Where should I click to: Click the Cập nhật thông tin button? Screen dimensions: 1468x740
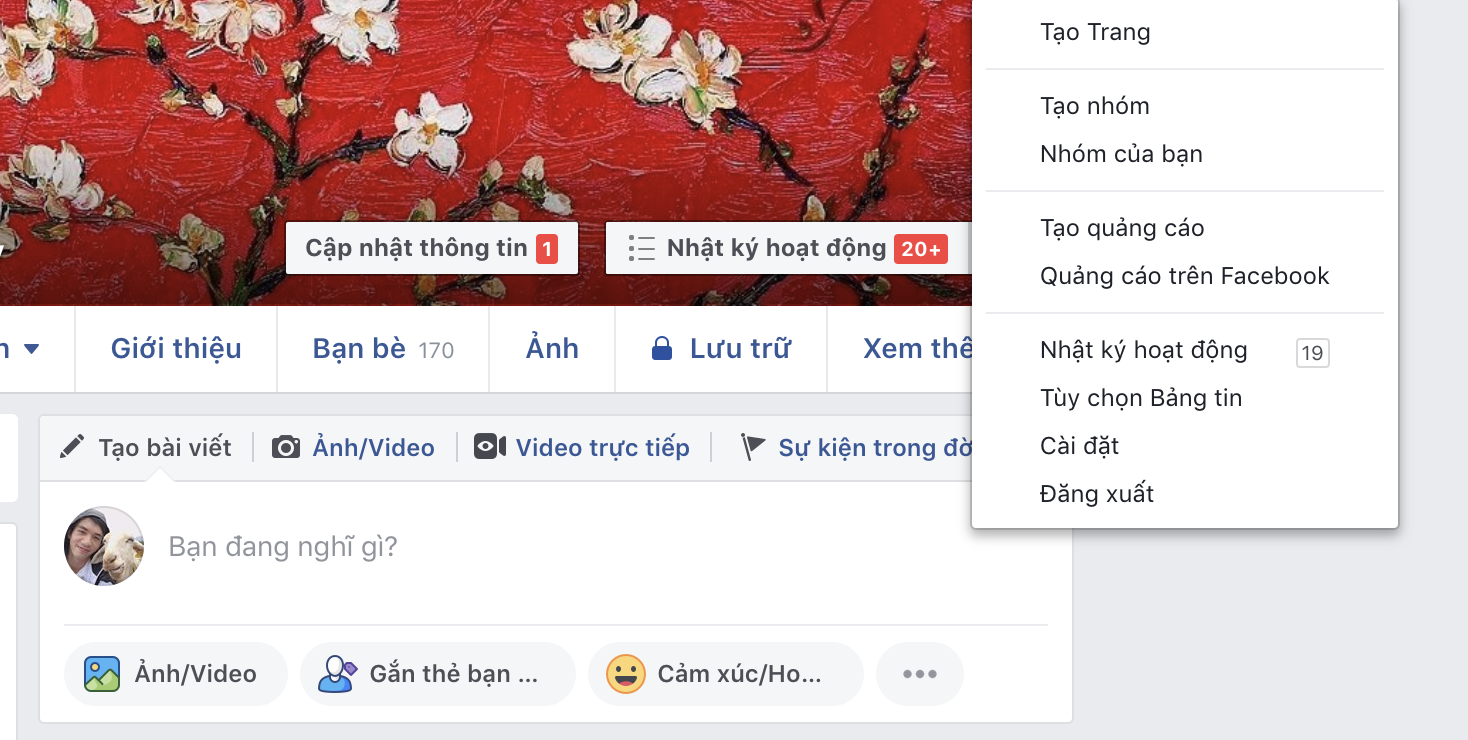click(431, 248)
